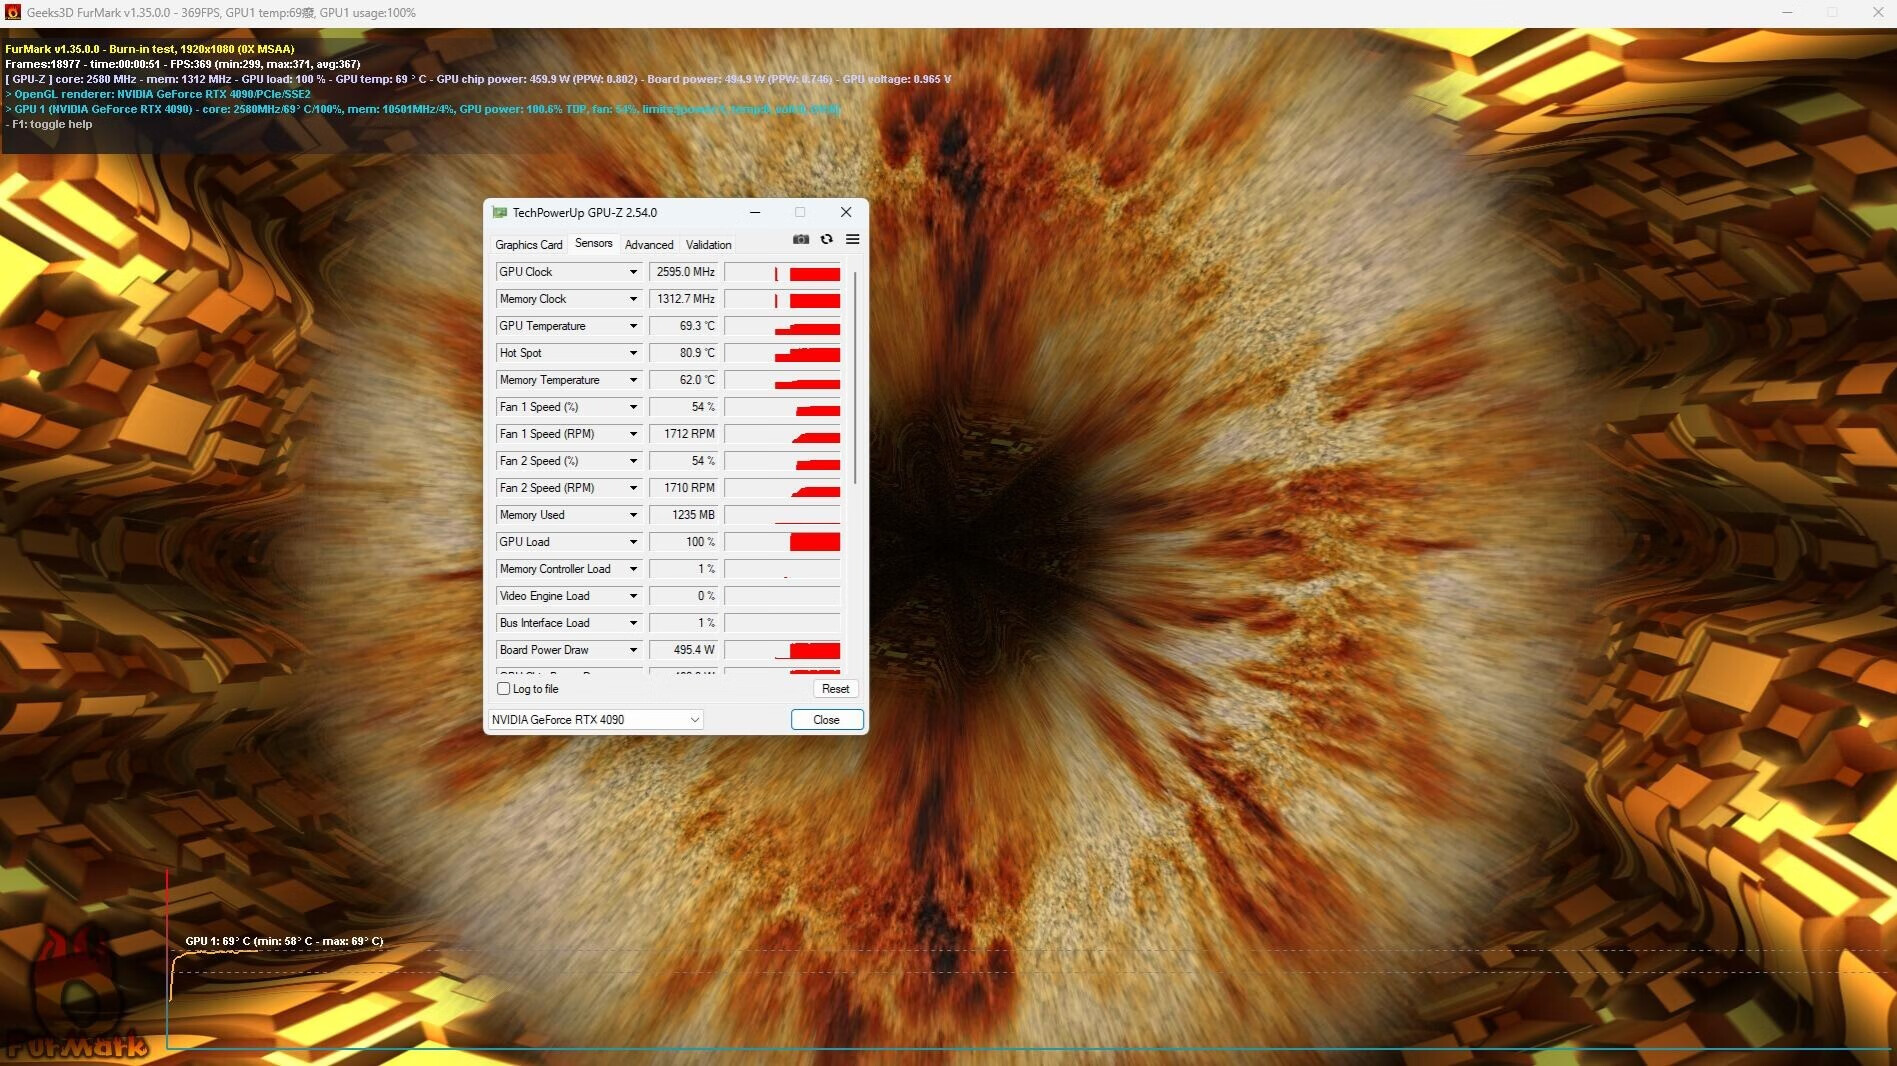
Task: Click the Board Power Draw history graph
Action: [x=782, y=650]
